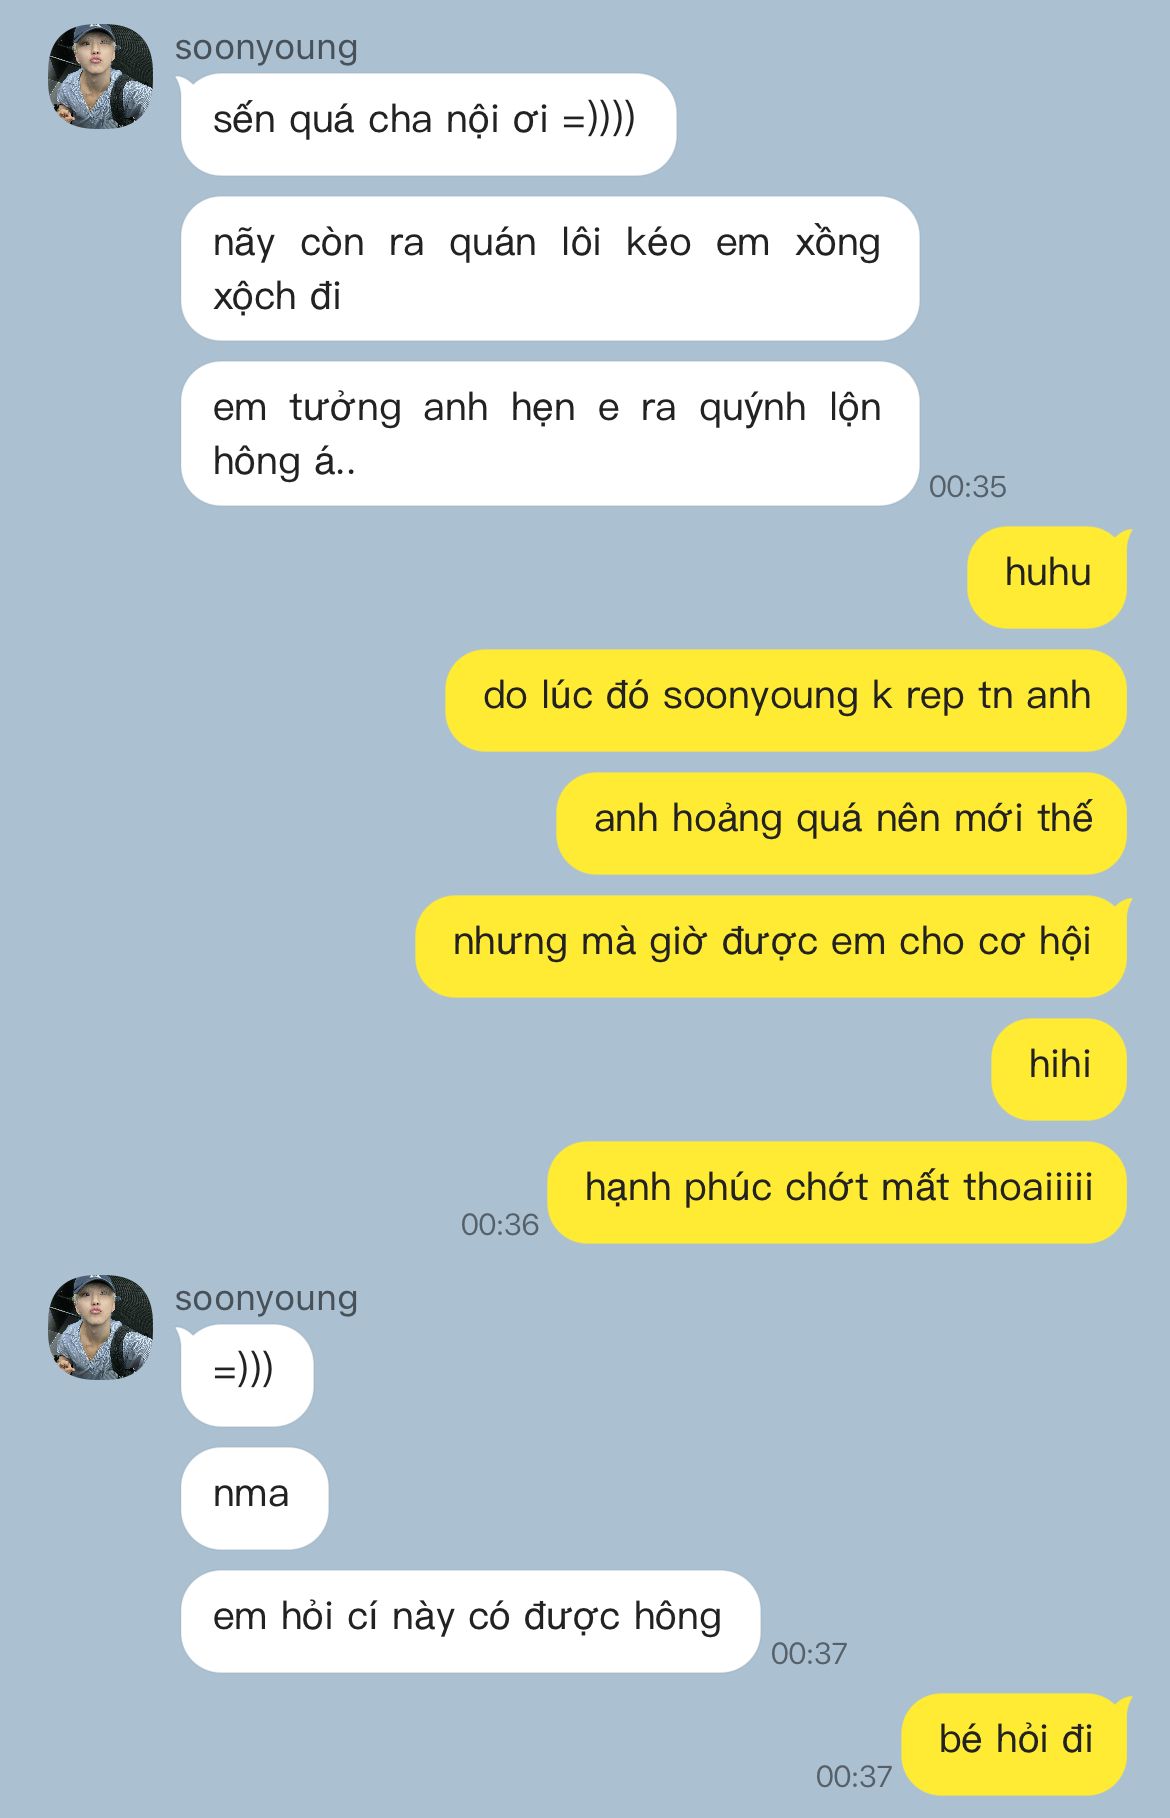Tap the 'bé hỏi đi' yellow message
This screenshot has height=1818, width=1170.
point(1014,1744)
